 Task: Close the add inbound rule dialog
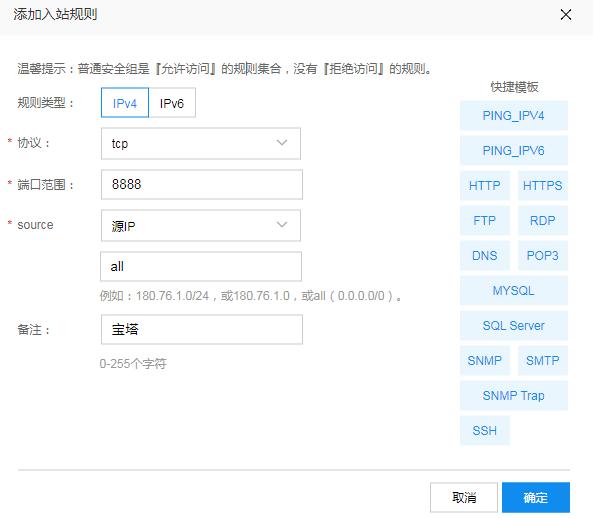(x=565, y=15)
